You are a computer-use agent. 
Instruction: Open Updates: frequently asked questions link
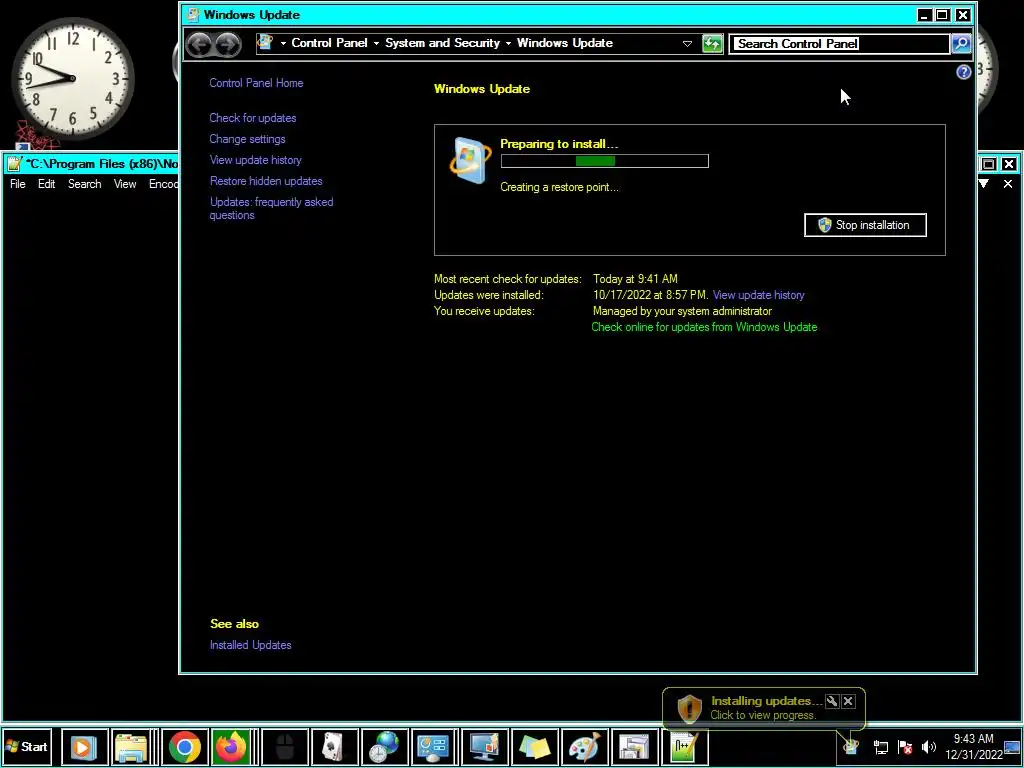271,208
